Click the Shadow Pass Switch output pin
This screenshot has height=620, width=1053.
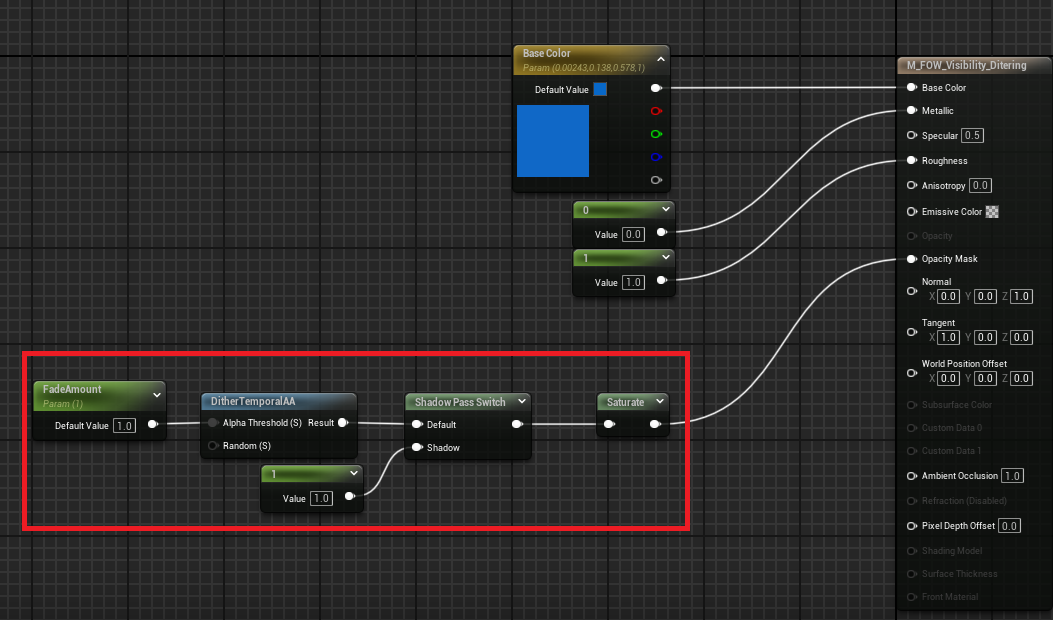click(x=517, y=424)
